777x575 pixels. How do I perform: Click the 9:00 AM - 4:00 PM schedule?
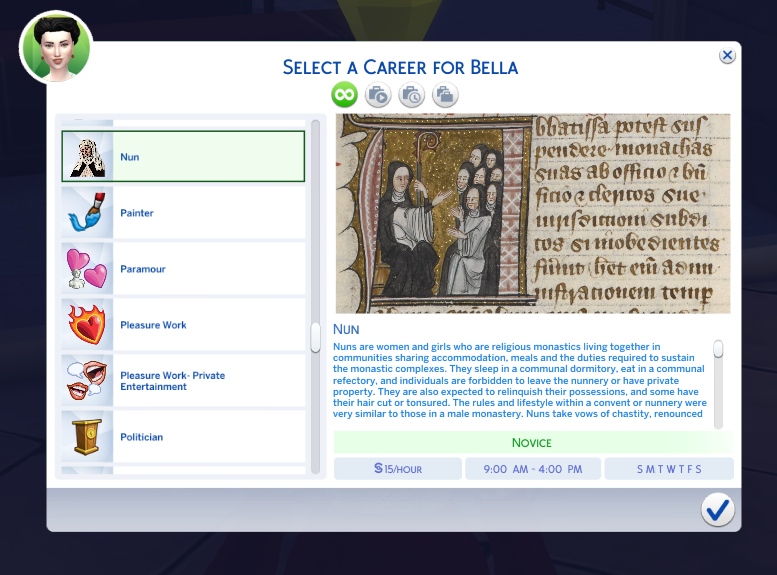pos(533,469)
